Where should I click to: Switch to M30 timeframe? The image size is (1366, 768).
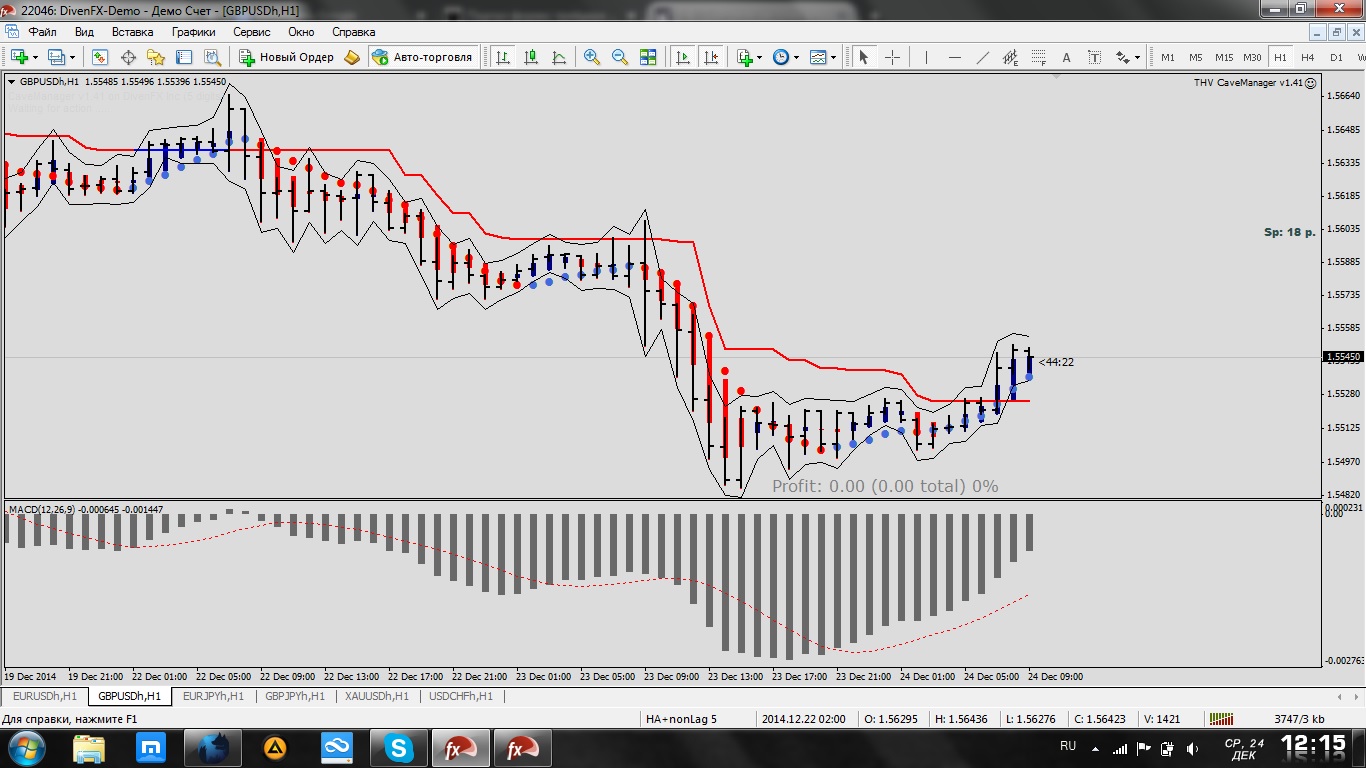[x=1252, y=57]
